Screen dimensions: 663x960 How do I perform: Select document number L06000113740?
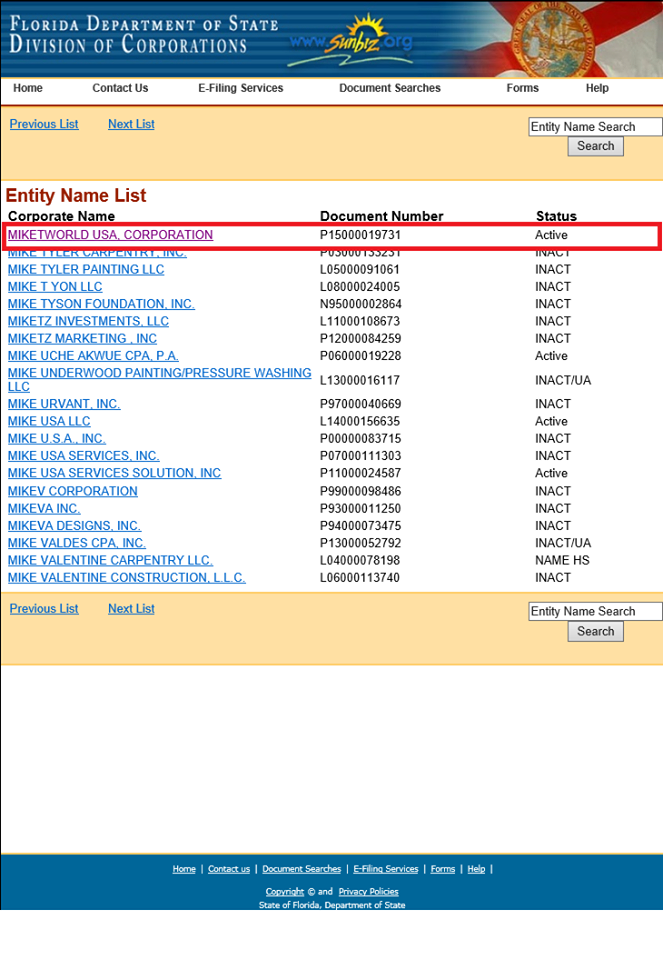coord(360,577)
